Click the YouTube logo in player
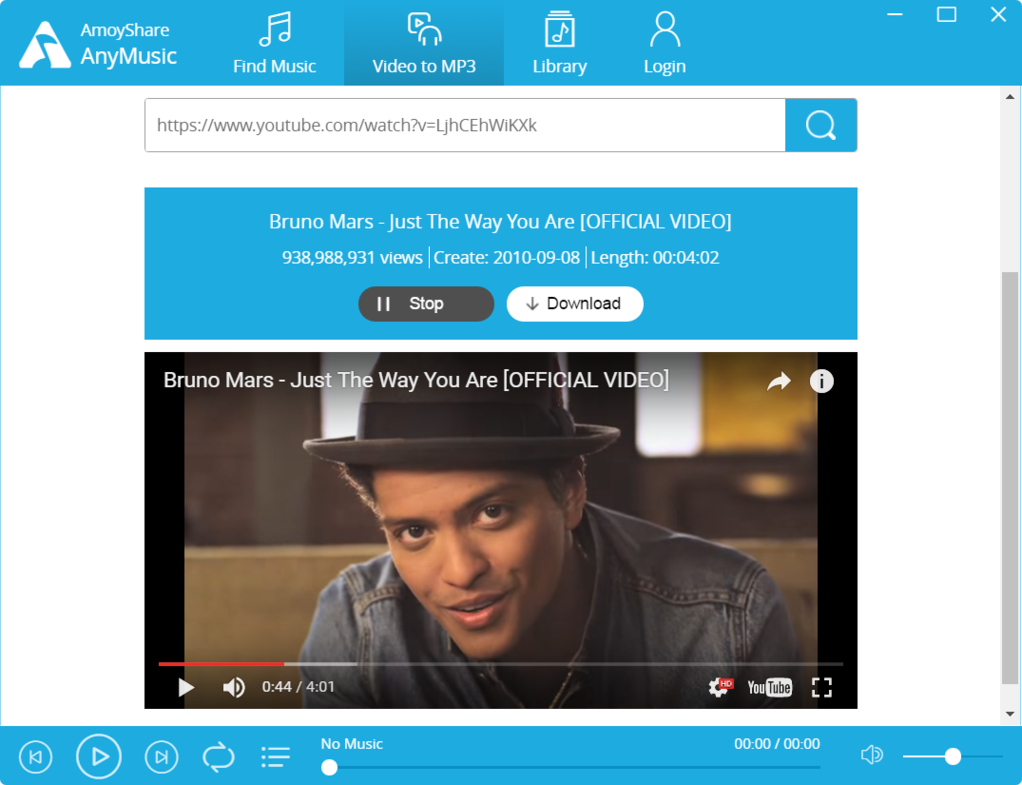The width and height of the screenshot is (1022, 785). pyautogui.click(x=769, y=687)
